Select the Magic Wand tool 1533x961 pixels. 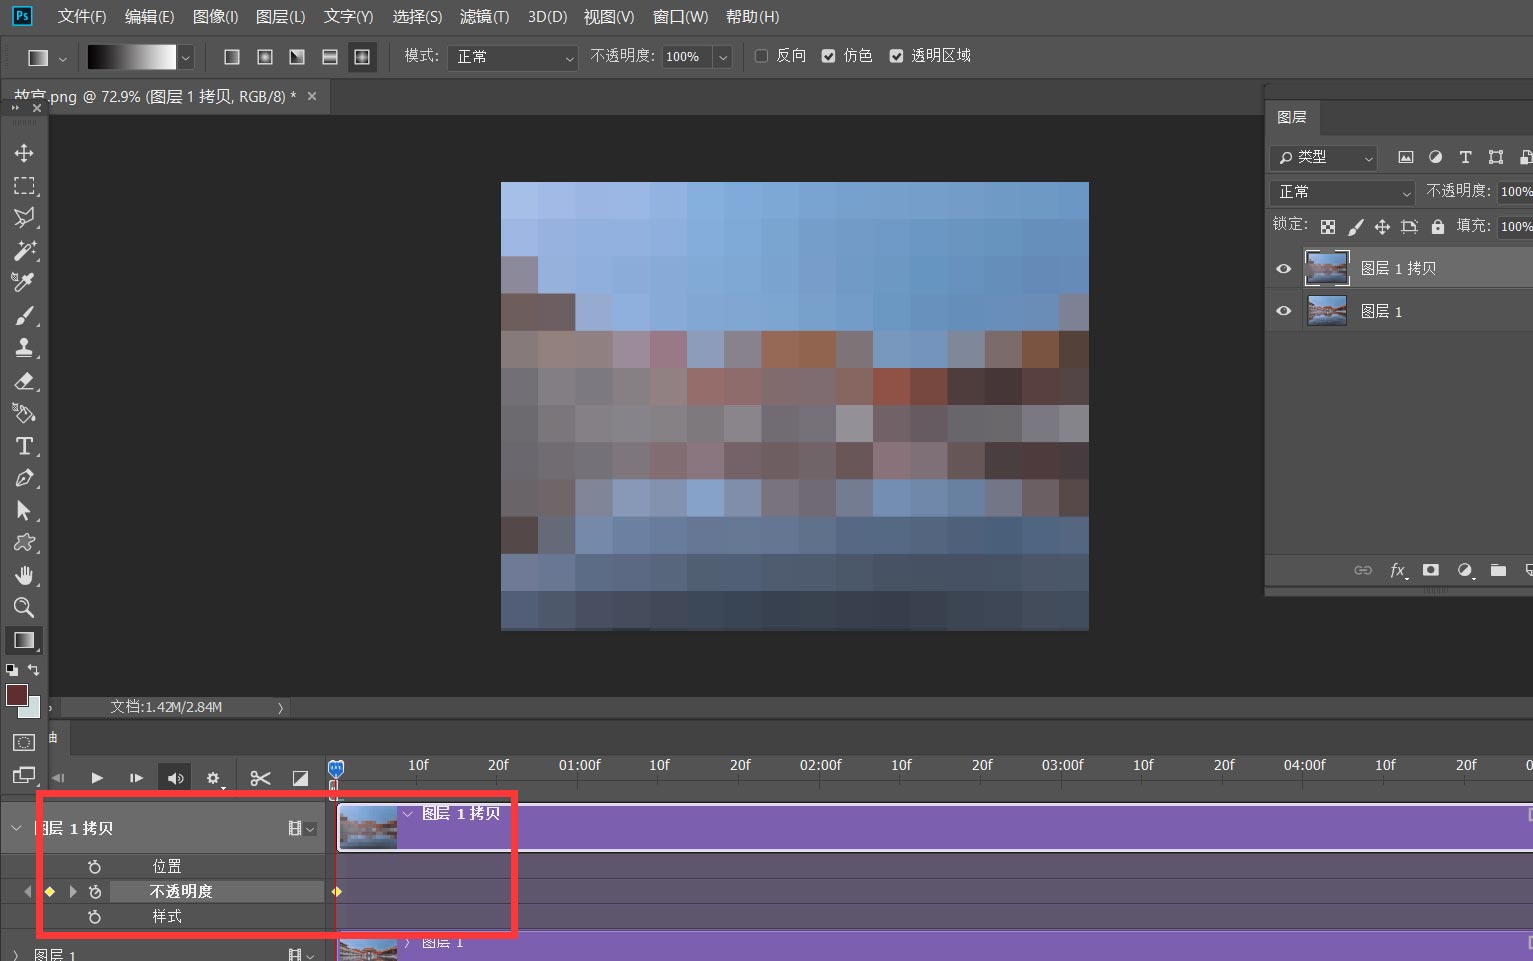pos(24,250)
